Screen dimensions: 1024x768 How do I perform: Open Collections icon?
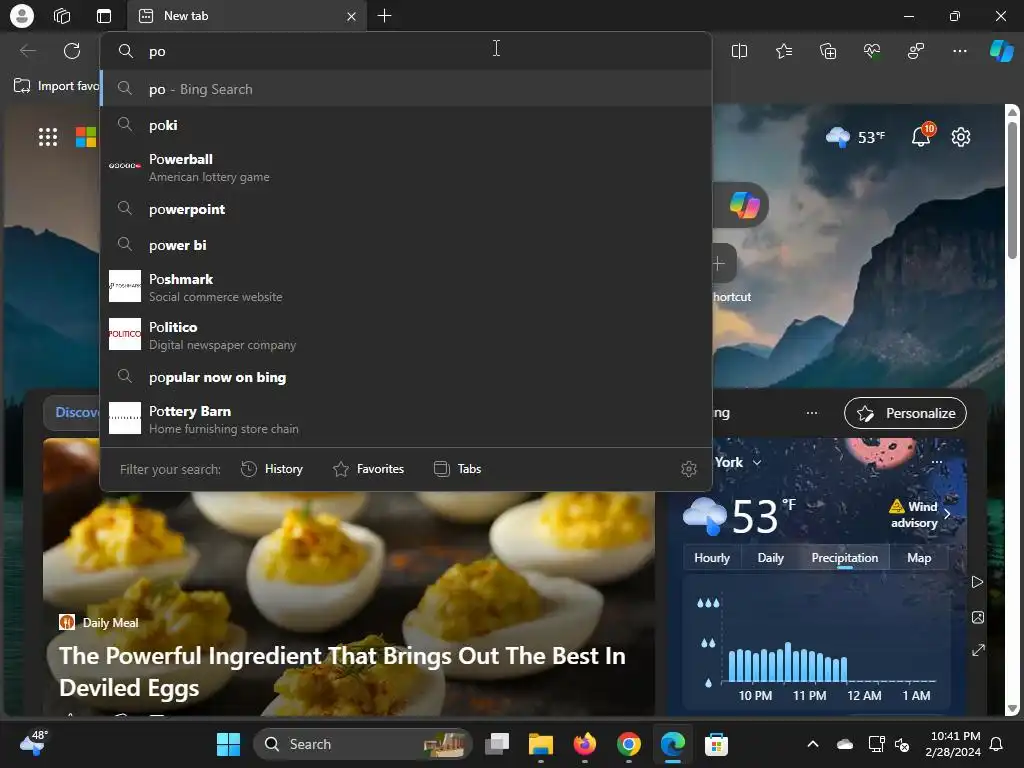click(827, 51)
